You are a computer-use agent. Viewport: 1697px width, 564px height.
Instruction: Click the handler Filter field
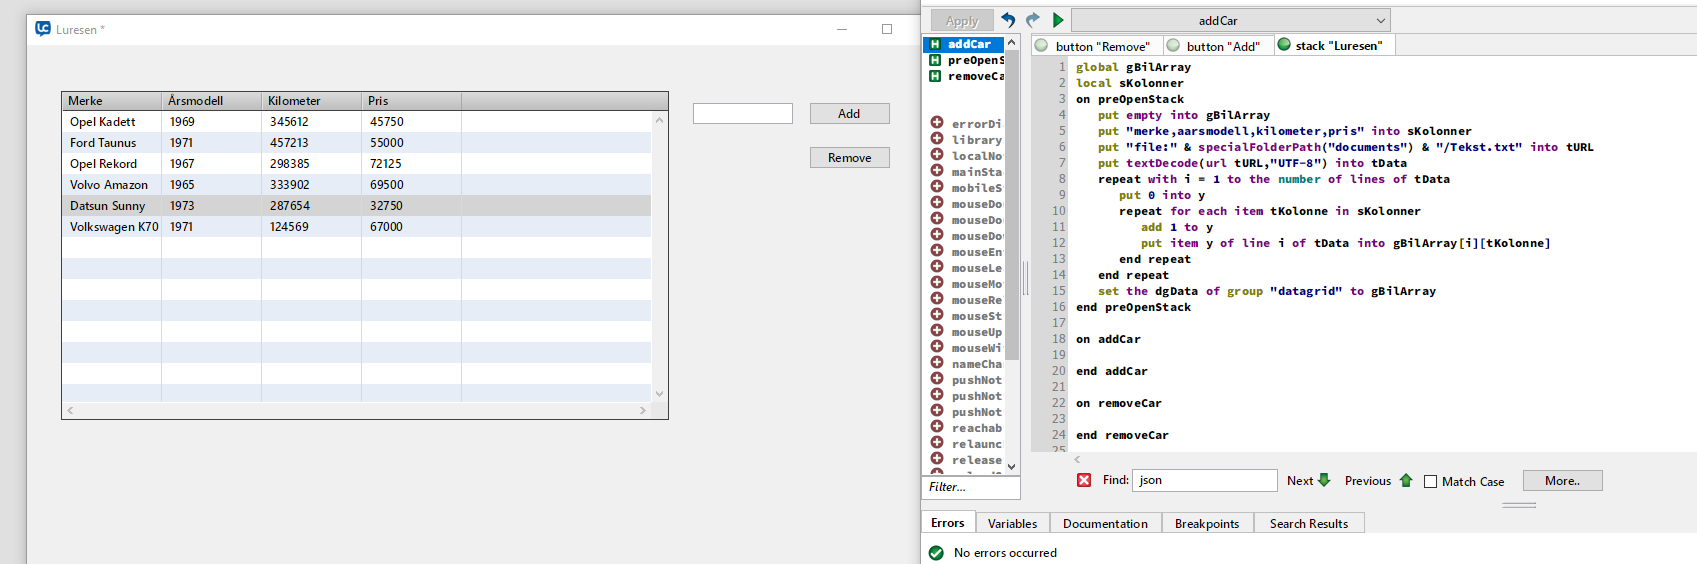[x=970, y=487]
